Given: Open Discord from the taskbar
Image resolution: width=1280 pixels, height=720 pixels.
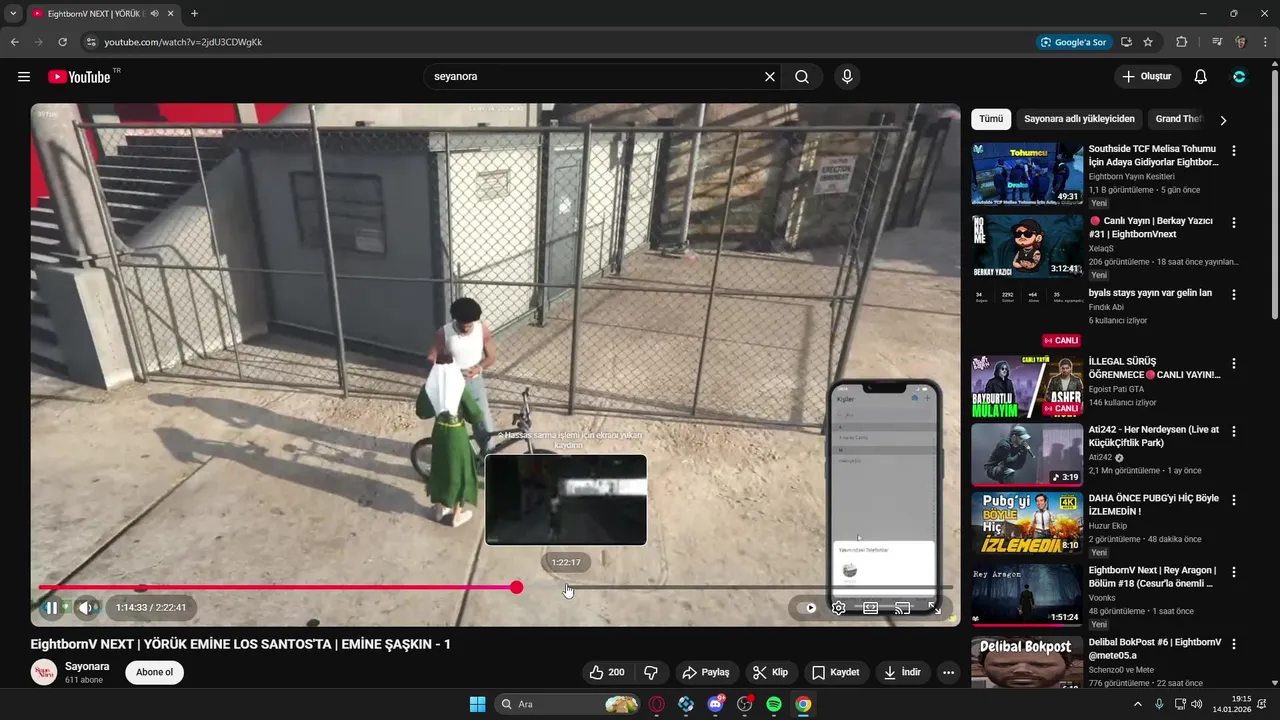Looking at the screenshot, I should point(716,704).
